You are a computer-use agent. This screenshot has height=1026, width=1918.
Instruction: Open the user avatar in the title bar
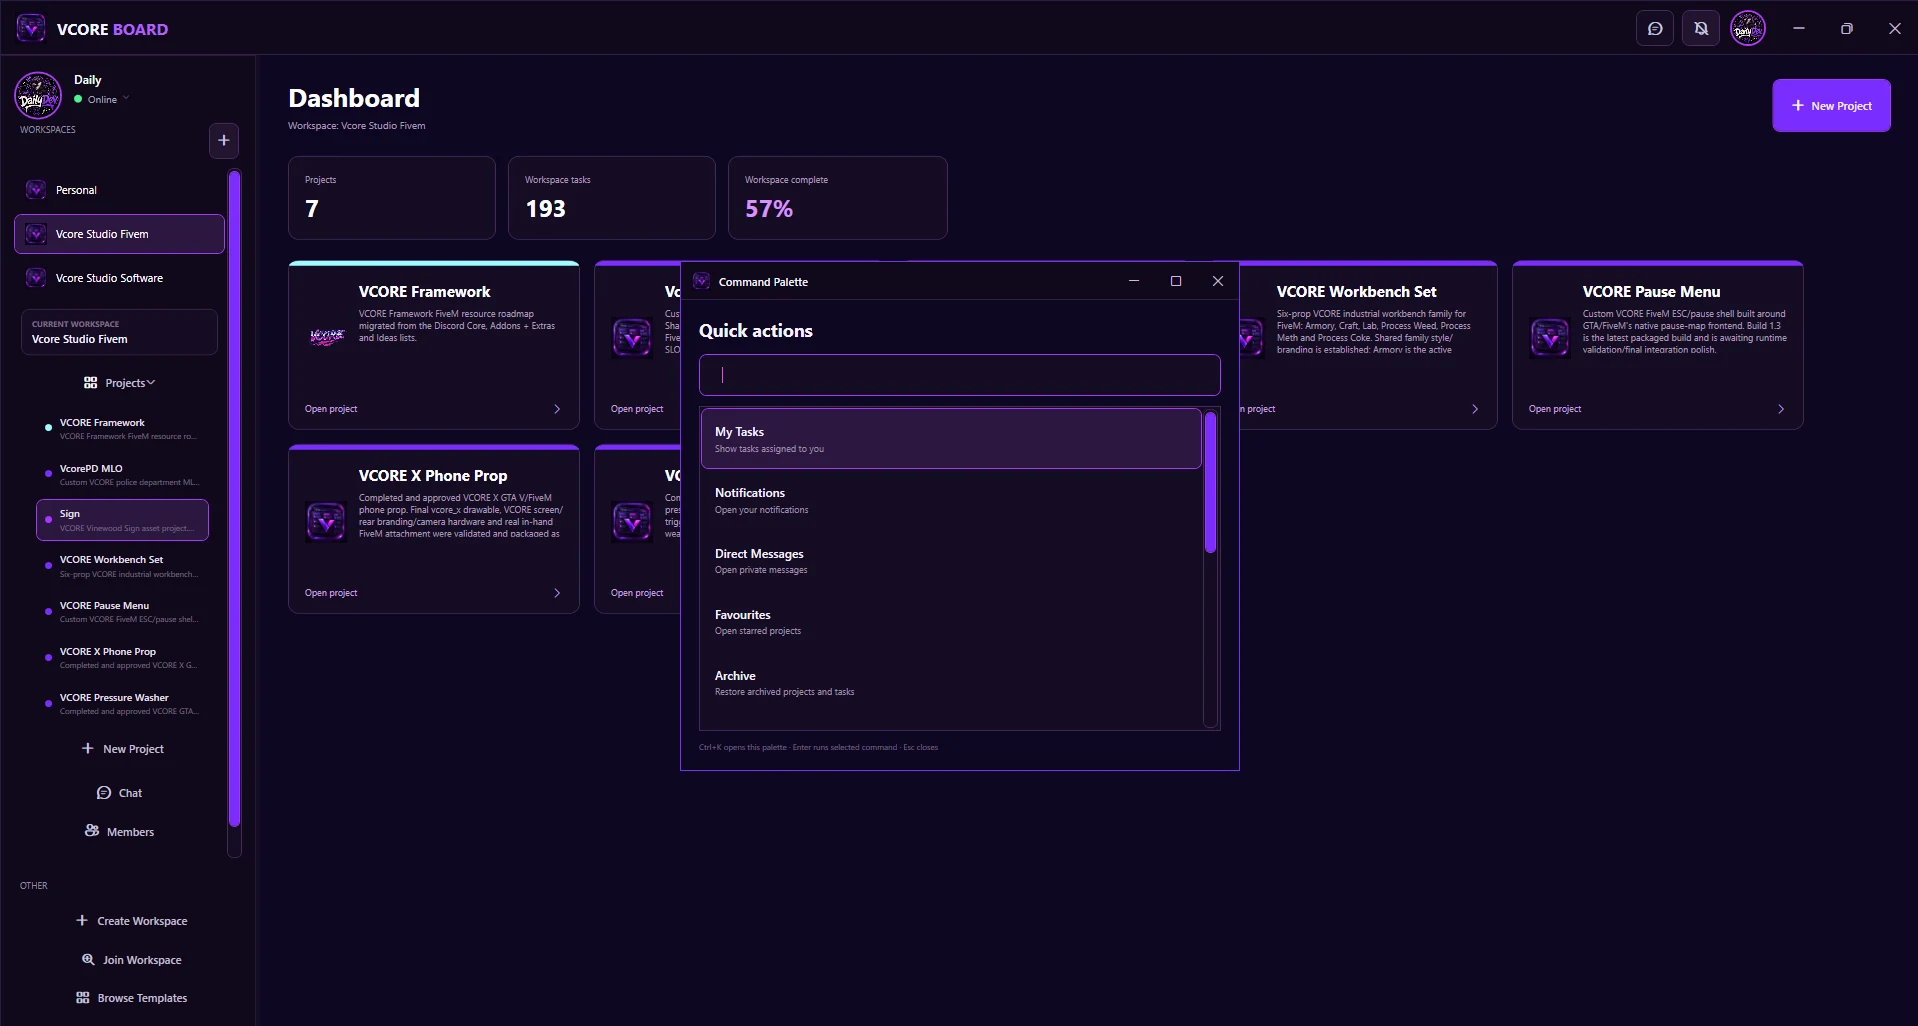pyautogui.click(x=1748, y=29)
